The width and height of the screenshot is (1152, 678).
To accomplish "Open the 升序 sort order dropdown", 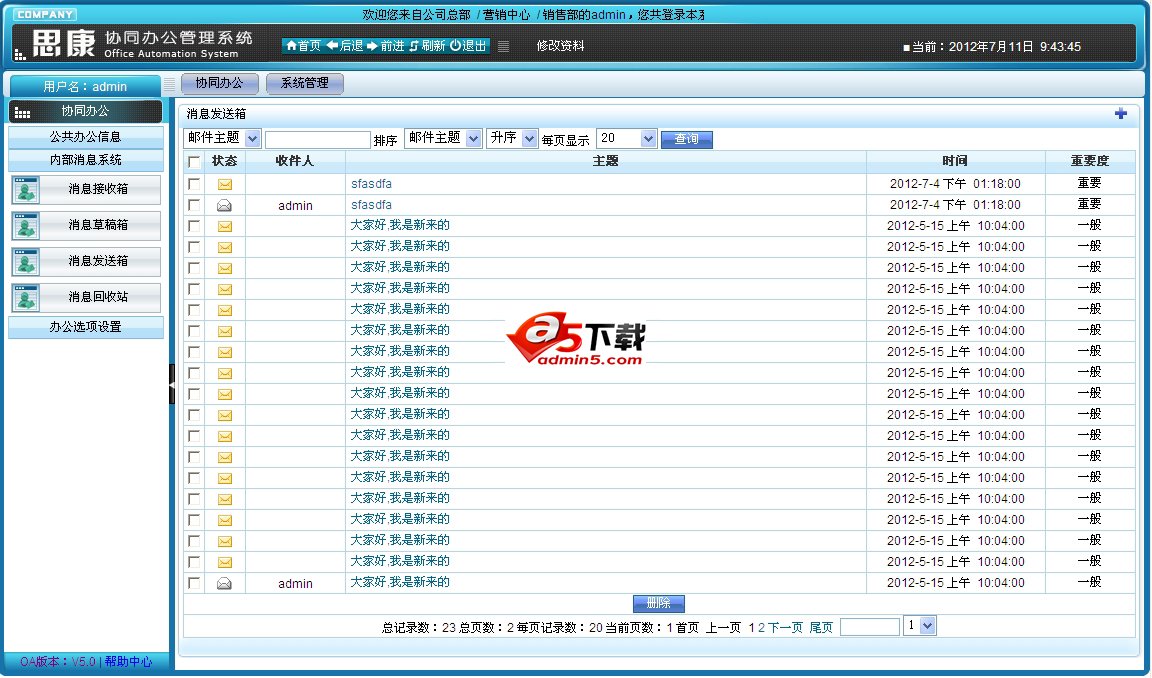I will [529, 139].
